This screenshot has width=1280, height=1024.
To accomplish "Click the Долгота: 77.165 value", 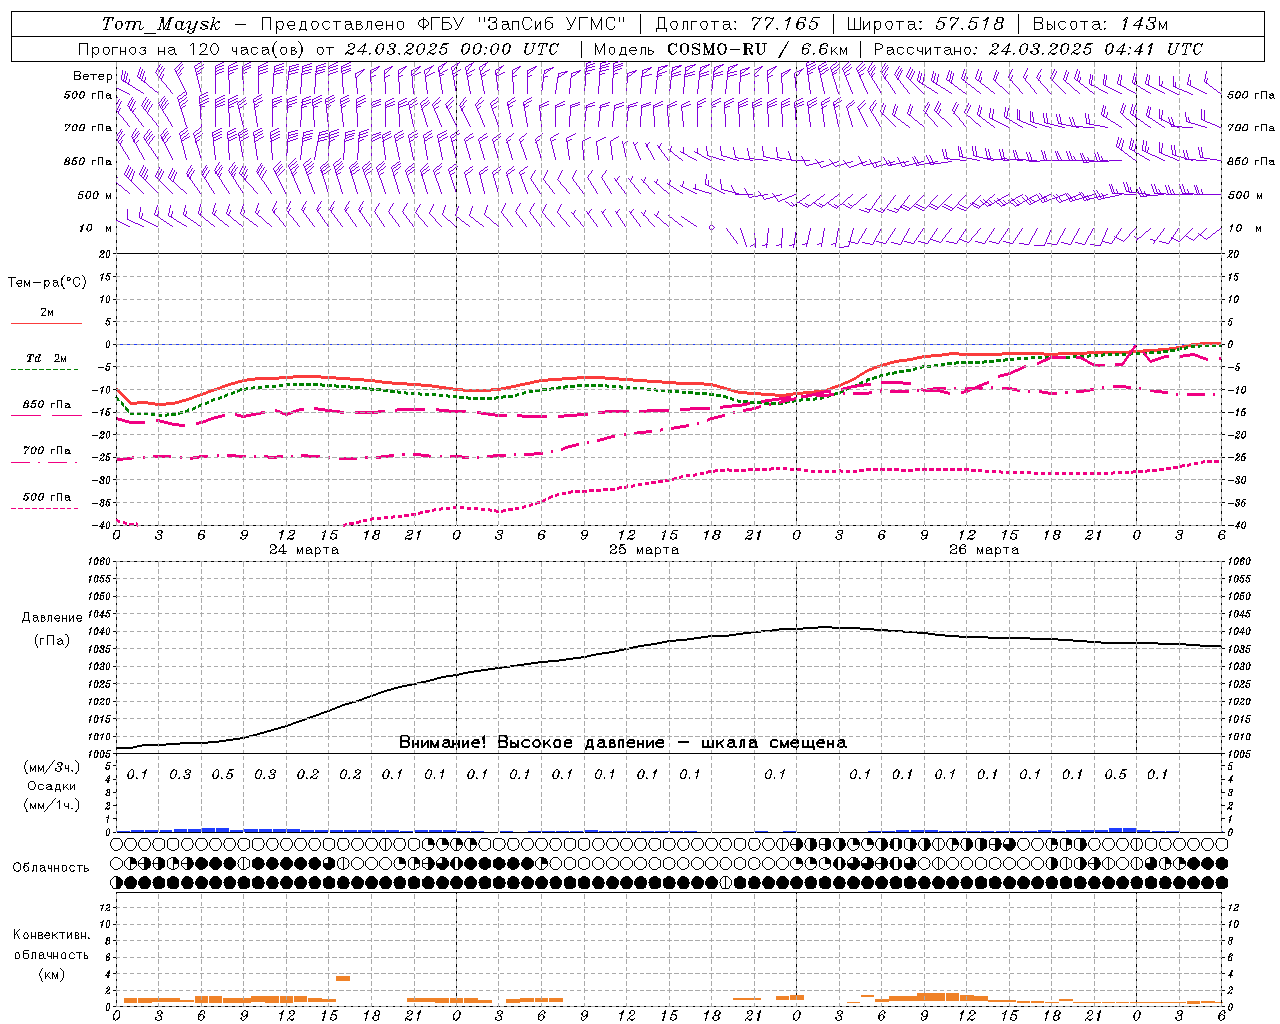I will tap(737, 24).
